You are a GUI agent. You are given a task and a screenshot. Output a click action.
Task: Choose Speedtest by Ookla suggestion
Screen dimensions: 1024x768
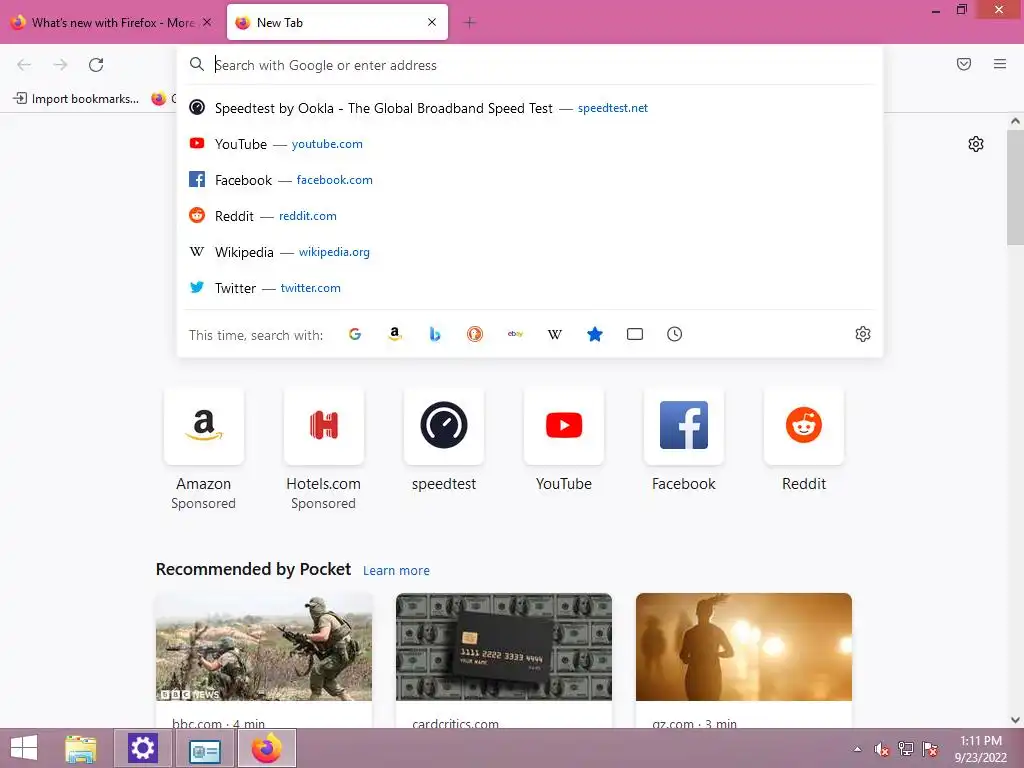530,108
